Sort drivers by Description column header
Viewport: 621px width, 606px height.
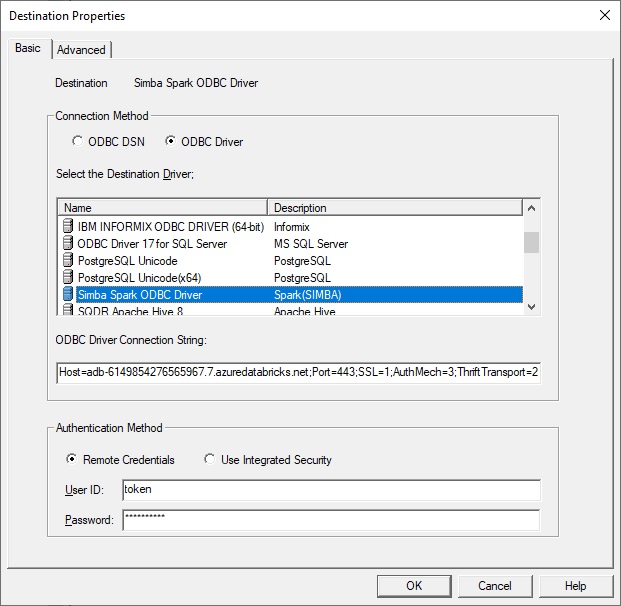pyautogui.click(x=394, y=208)
